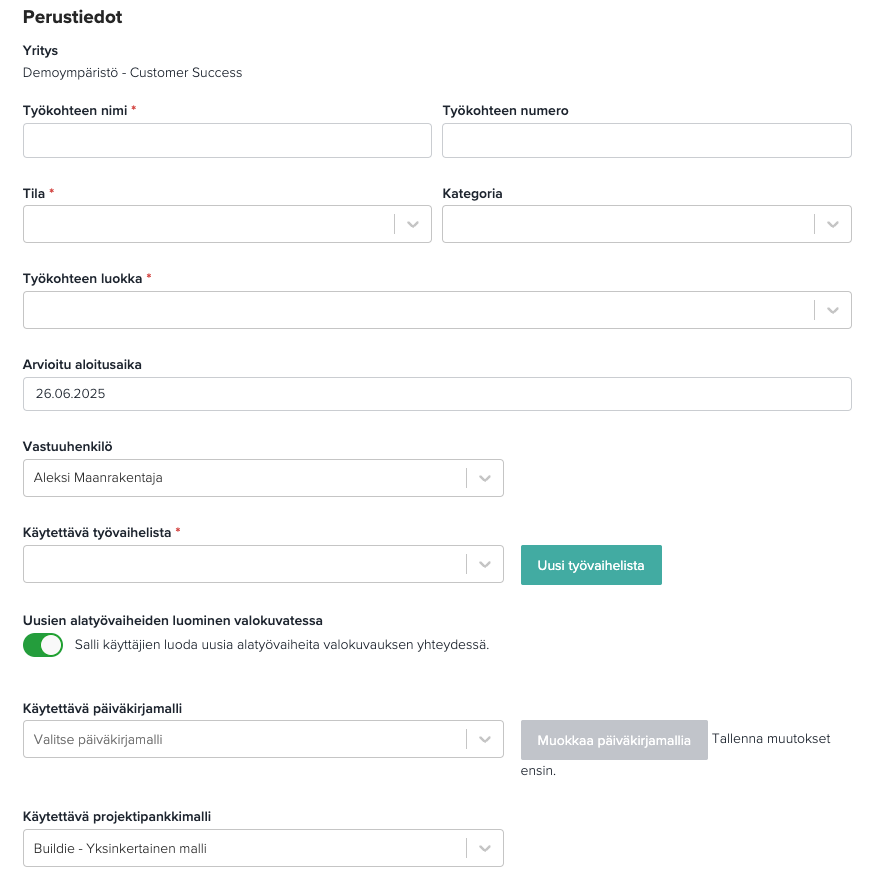The image size is (874, 892).
Task: Open the Kategoria dropdown chevron
Action: point(833,224)
